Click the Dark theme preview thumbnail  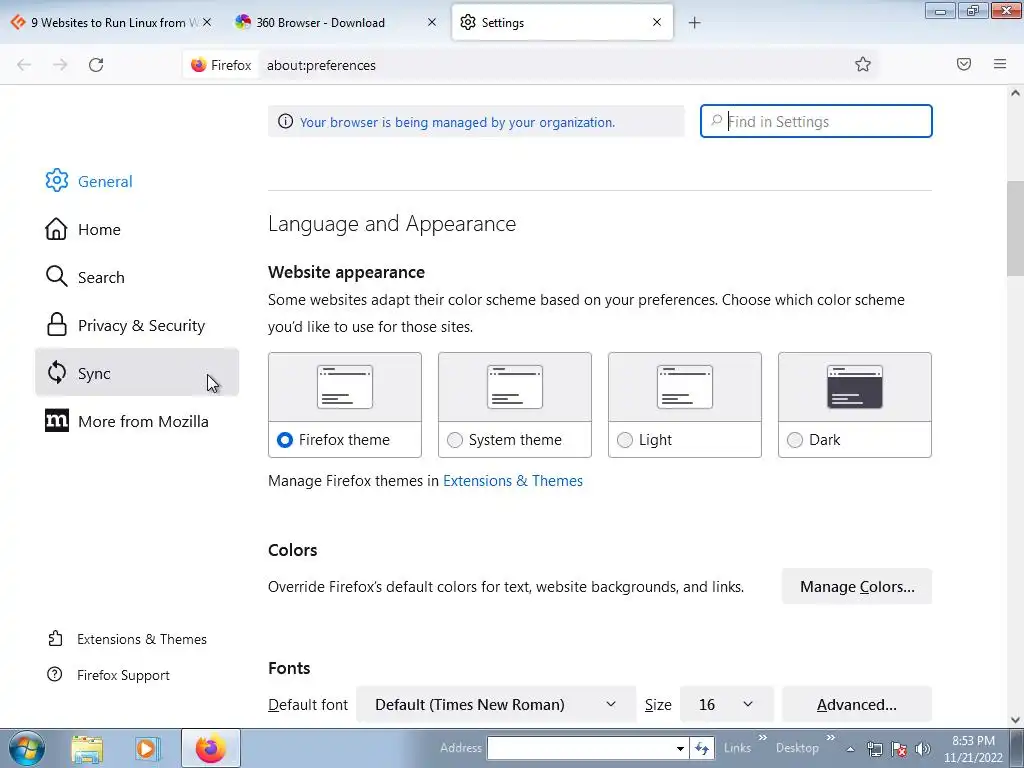pos(855,387)
